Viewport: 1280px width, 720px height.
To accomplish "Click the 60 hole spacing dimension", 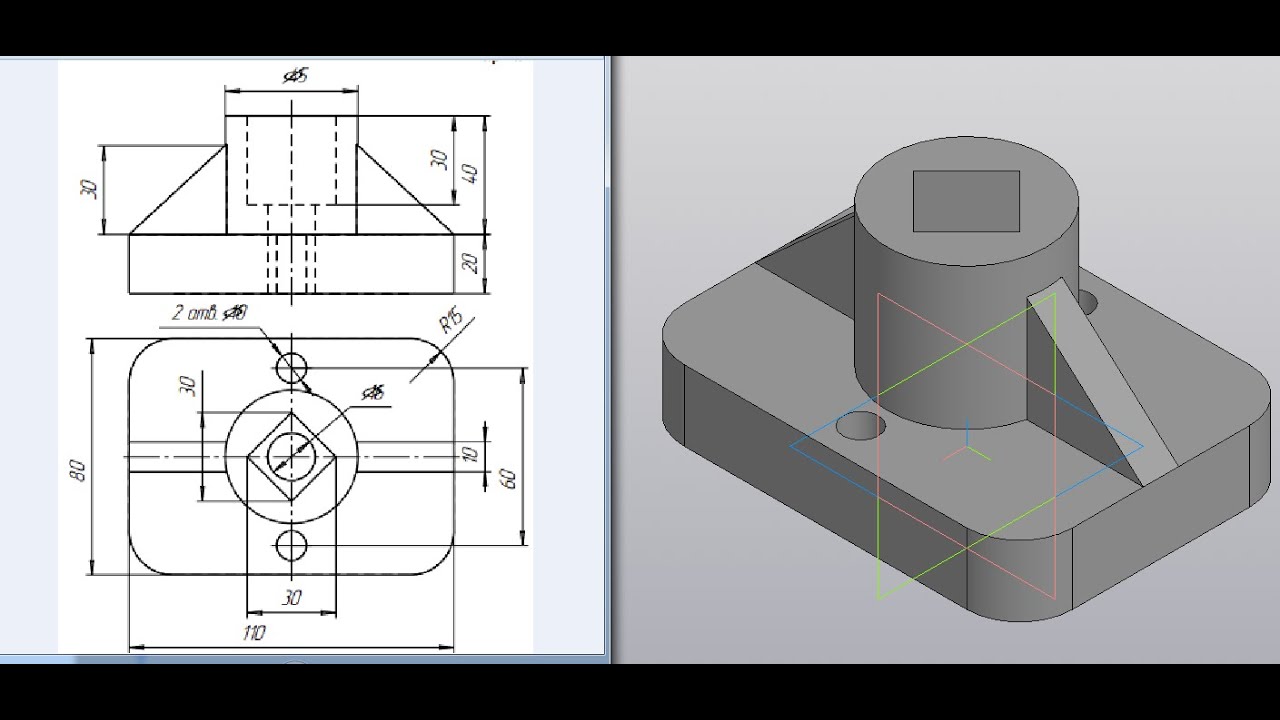I will coord(509,478).
